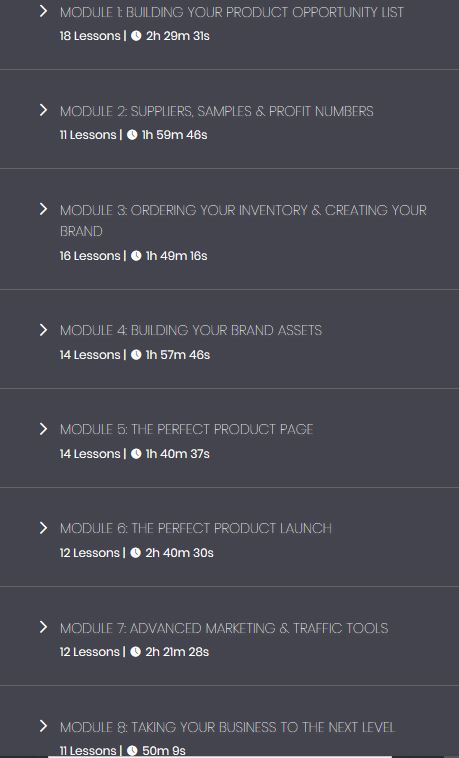Screen dimensions: 459x758
Task: Click clock icon beside 50m 9s
Action: [132, 751]
